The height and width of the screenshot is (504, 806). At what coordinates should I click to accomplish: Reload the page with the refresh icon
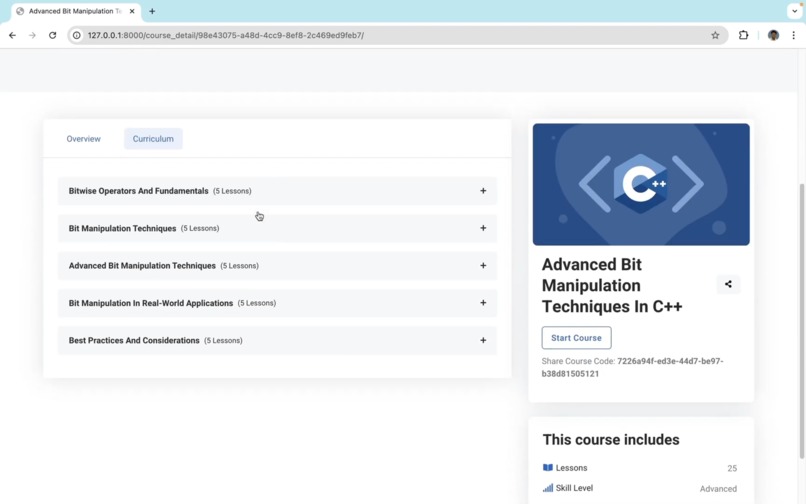tap(52, 35)
